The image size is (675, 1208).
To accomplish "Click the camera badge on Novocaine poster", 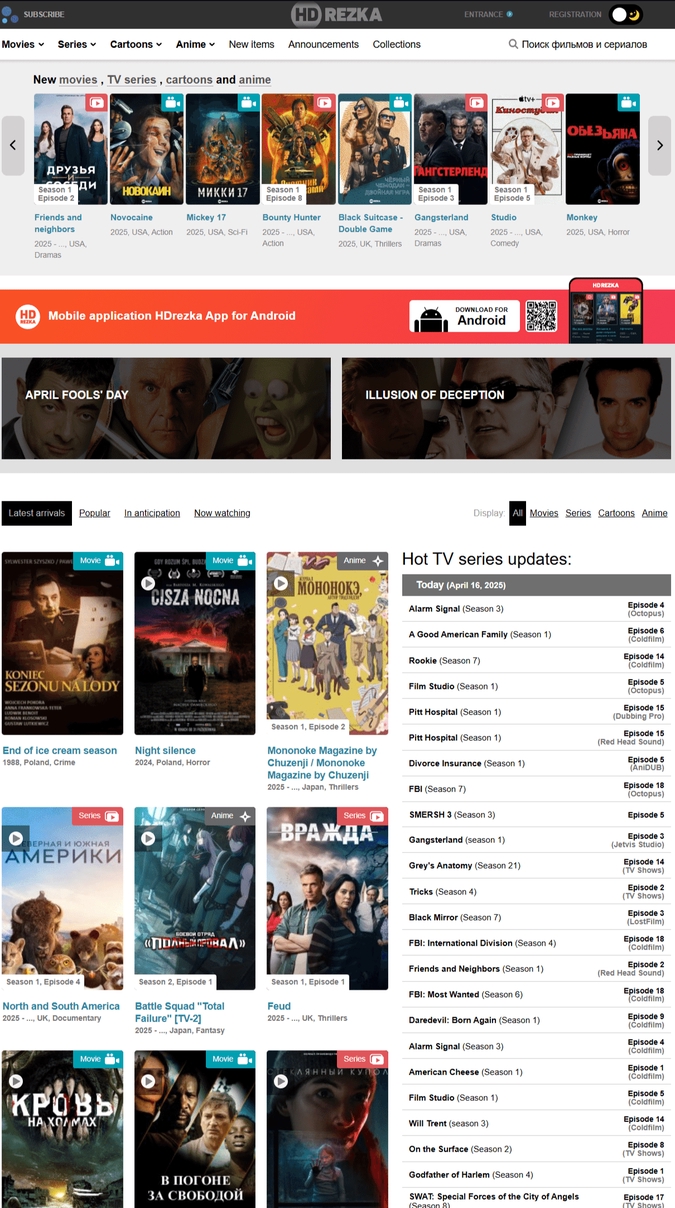I will click(x=172, y=102).
